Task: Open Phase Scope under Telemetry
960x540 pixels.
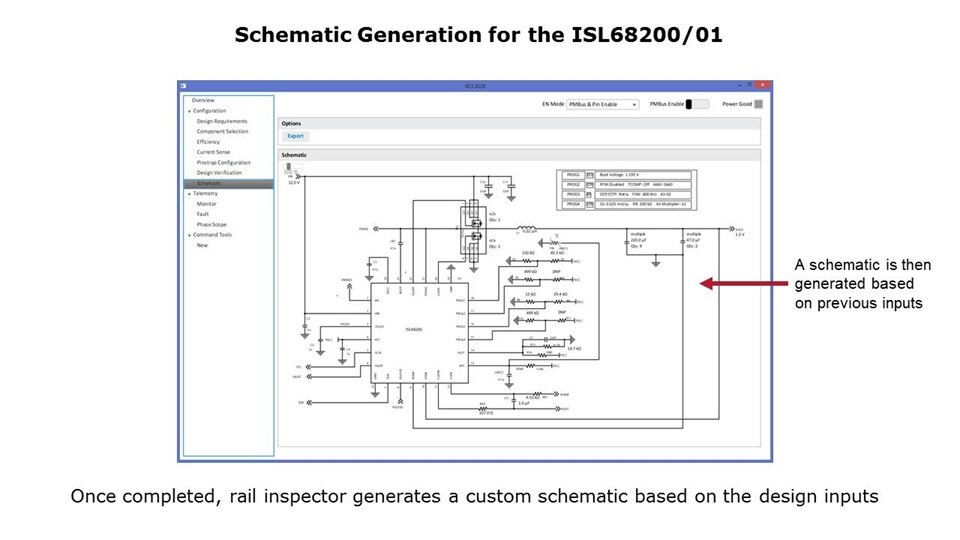Action: click(211, 225)
